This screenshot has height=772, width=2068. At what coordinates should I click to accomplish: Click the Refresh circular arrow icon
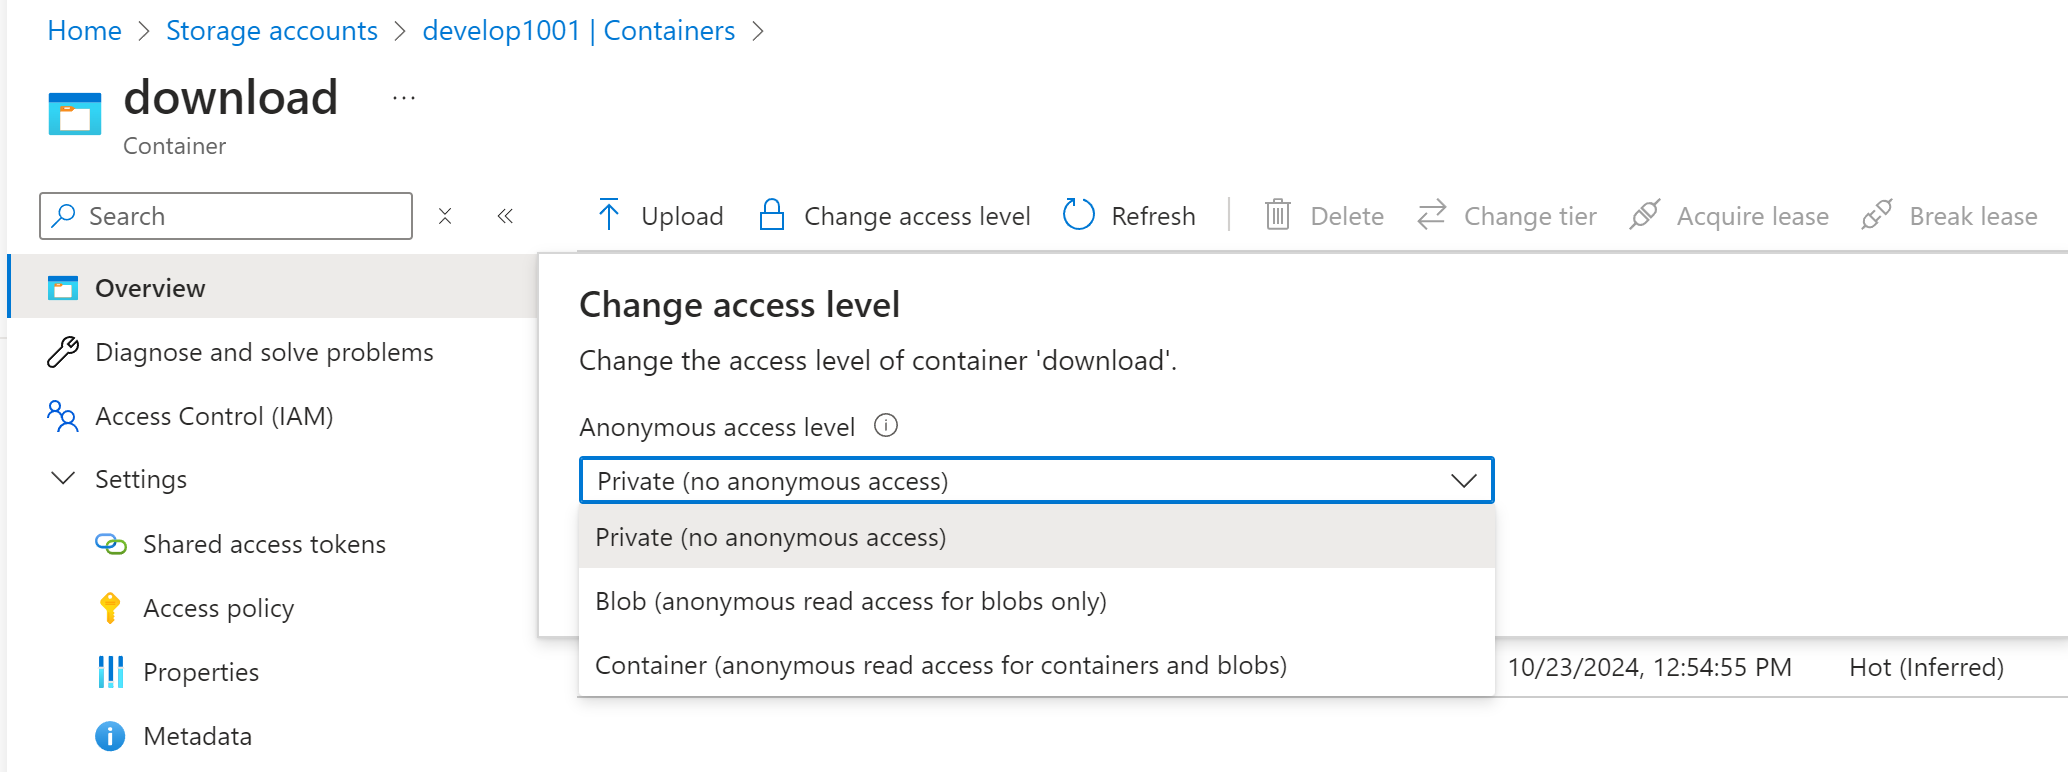1078,215
